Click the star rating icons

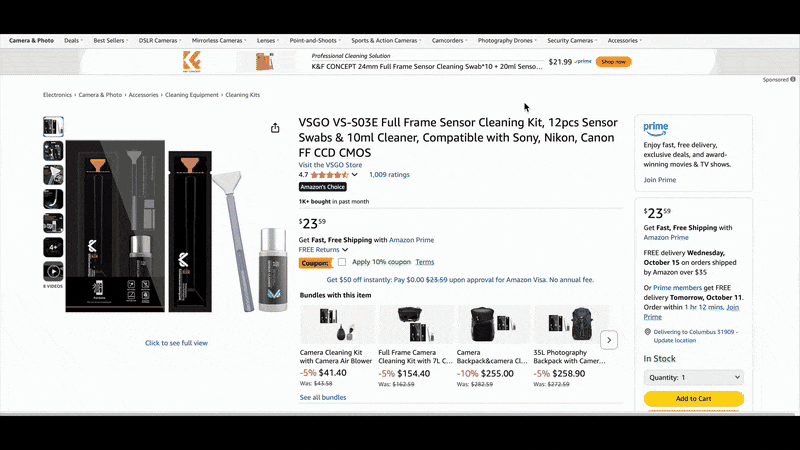[x=329, y=175]
